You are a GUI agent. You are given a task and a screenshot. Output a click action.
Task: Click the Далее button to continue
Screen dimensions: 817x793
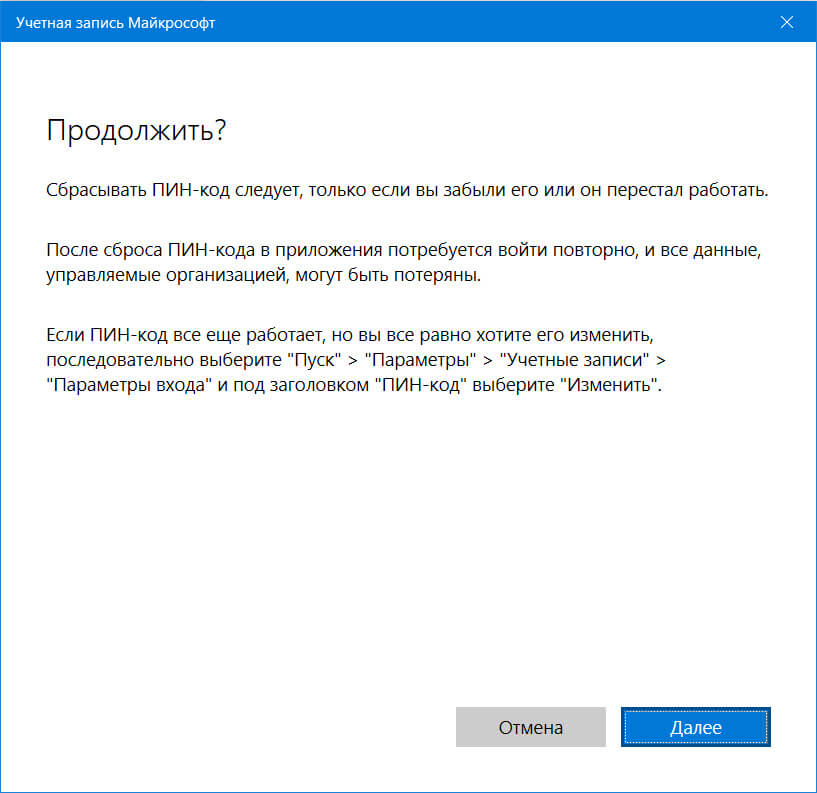pos(696,727)
